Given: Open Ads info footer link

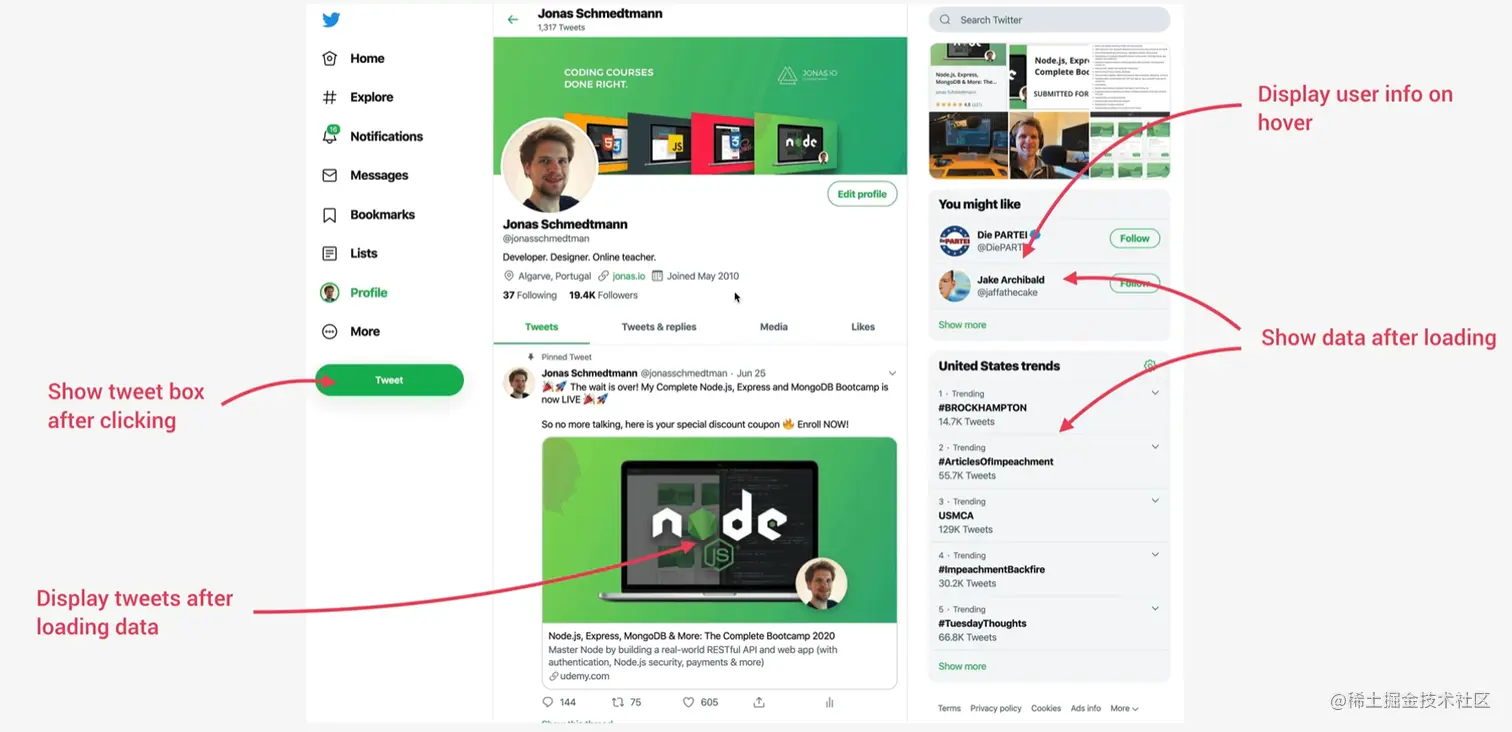Looking at the screenshot, I should point(1085,709).
